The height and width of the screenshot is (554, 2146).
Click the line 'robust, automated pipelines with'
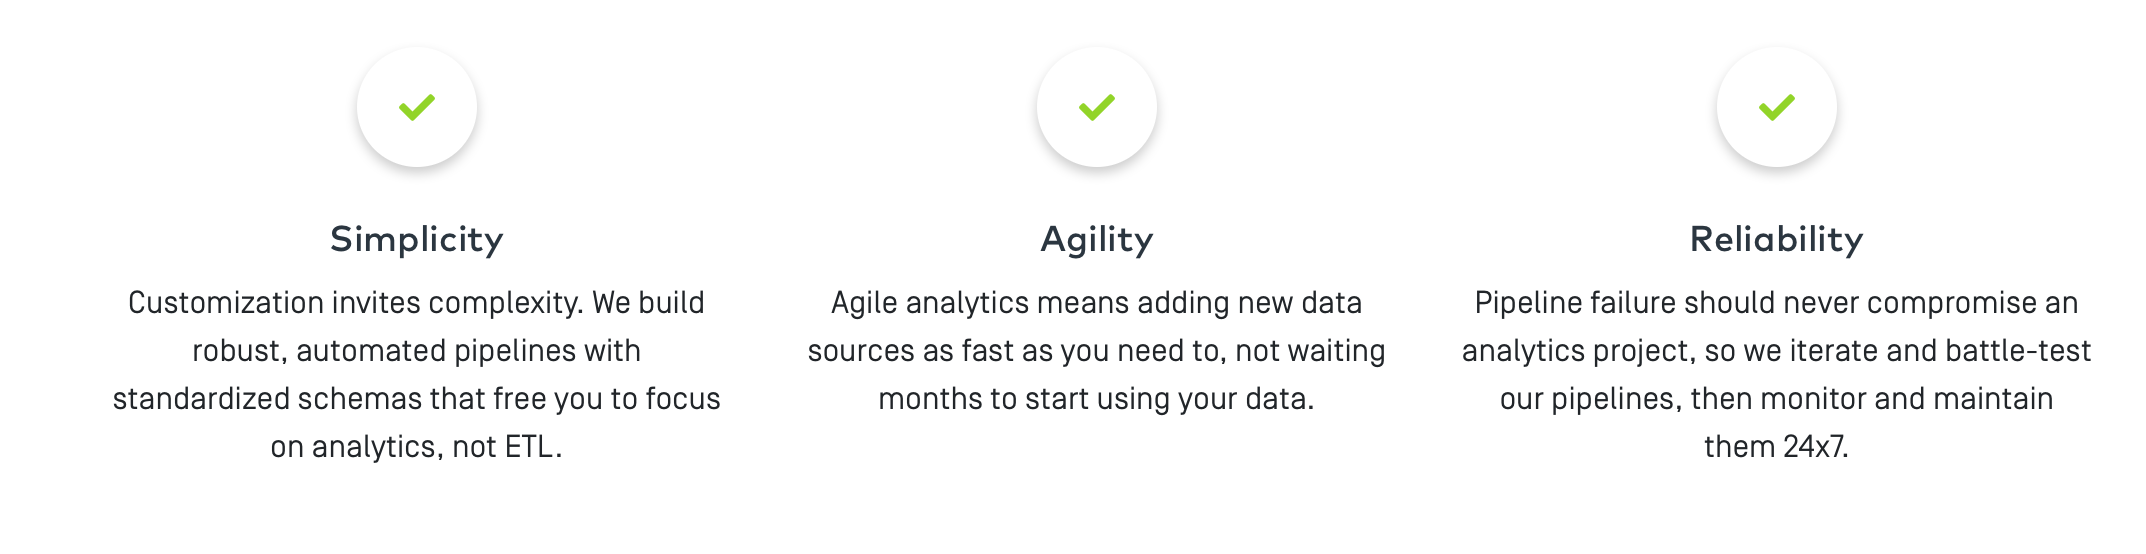[416, 351]
